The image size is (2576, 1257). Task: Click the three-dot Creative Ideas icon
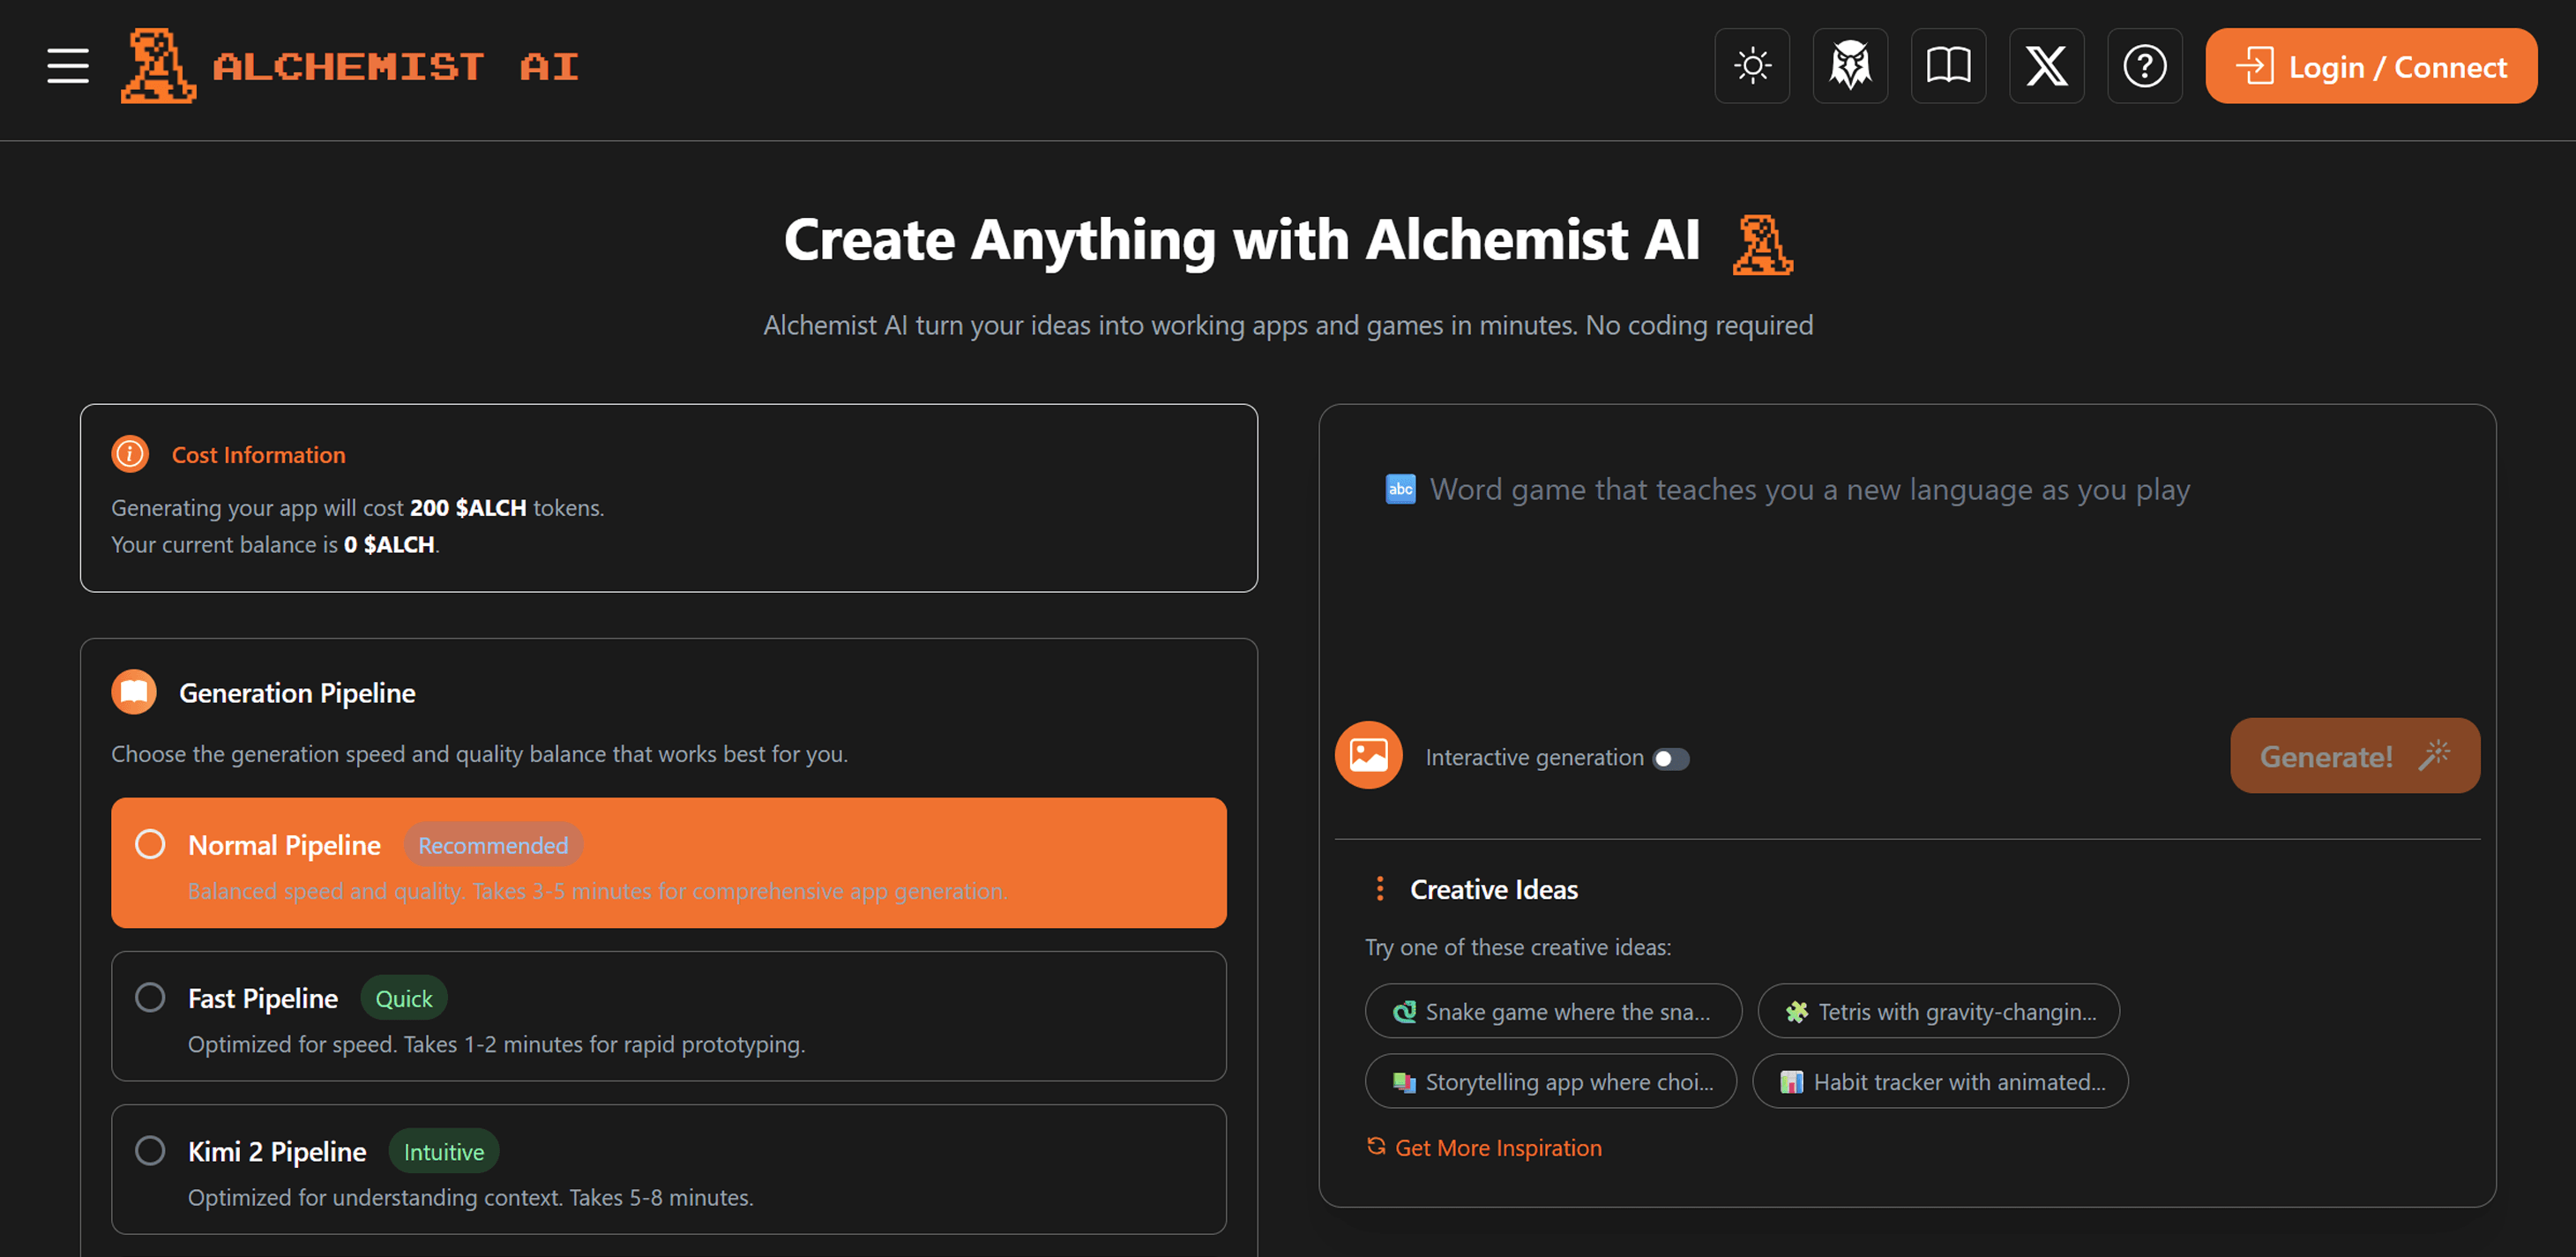[1379, 888]
